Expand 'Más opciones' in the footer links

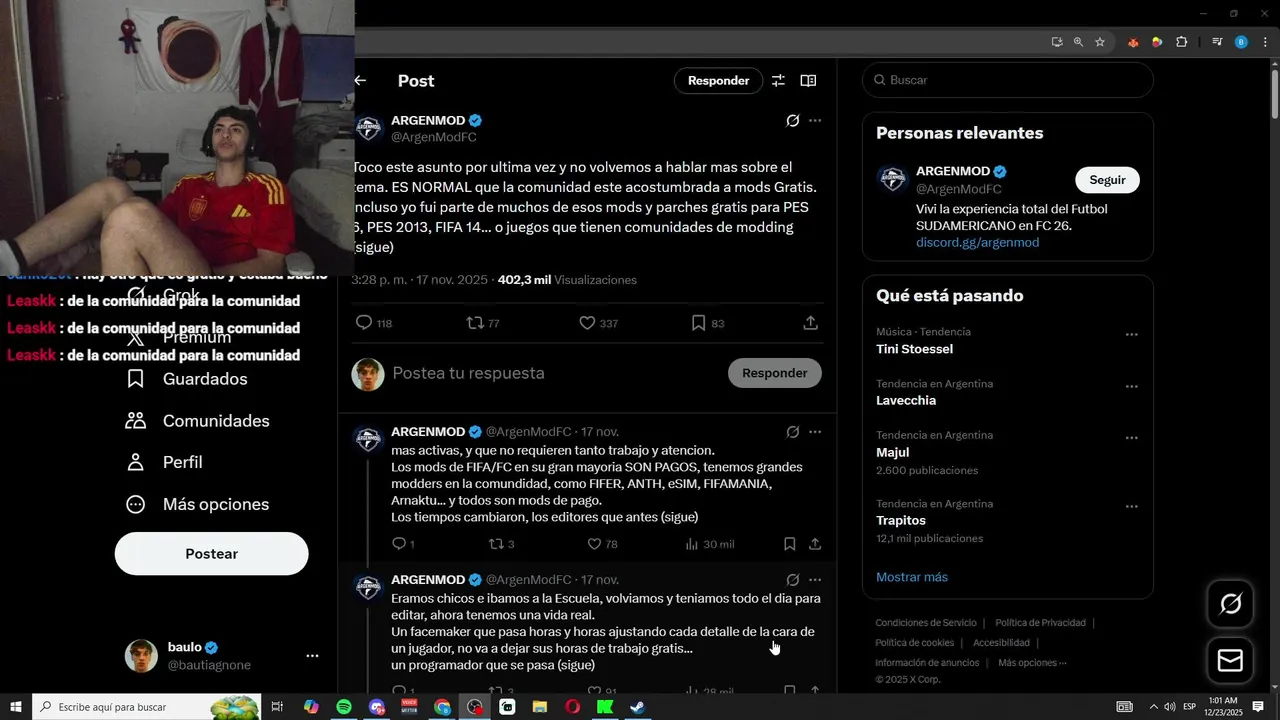click(x=1032, y=663)
